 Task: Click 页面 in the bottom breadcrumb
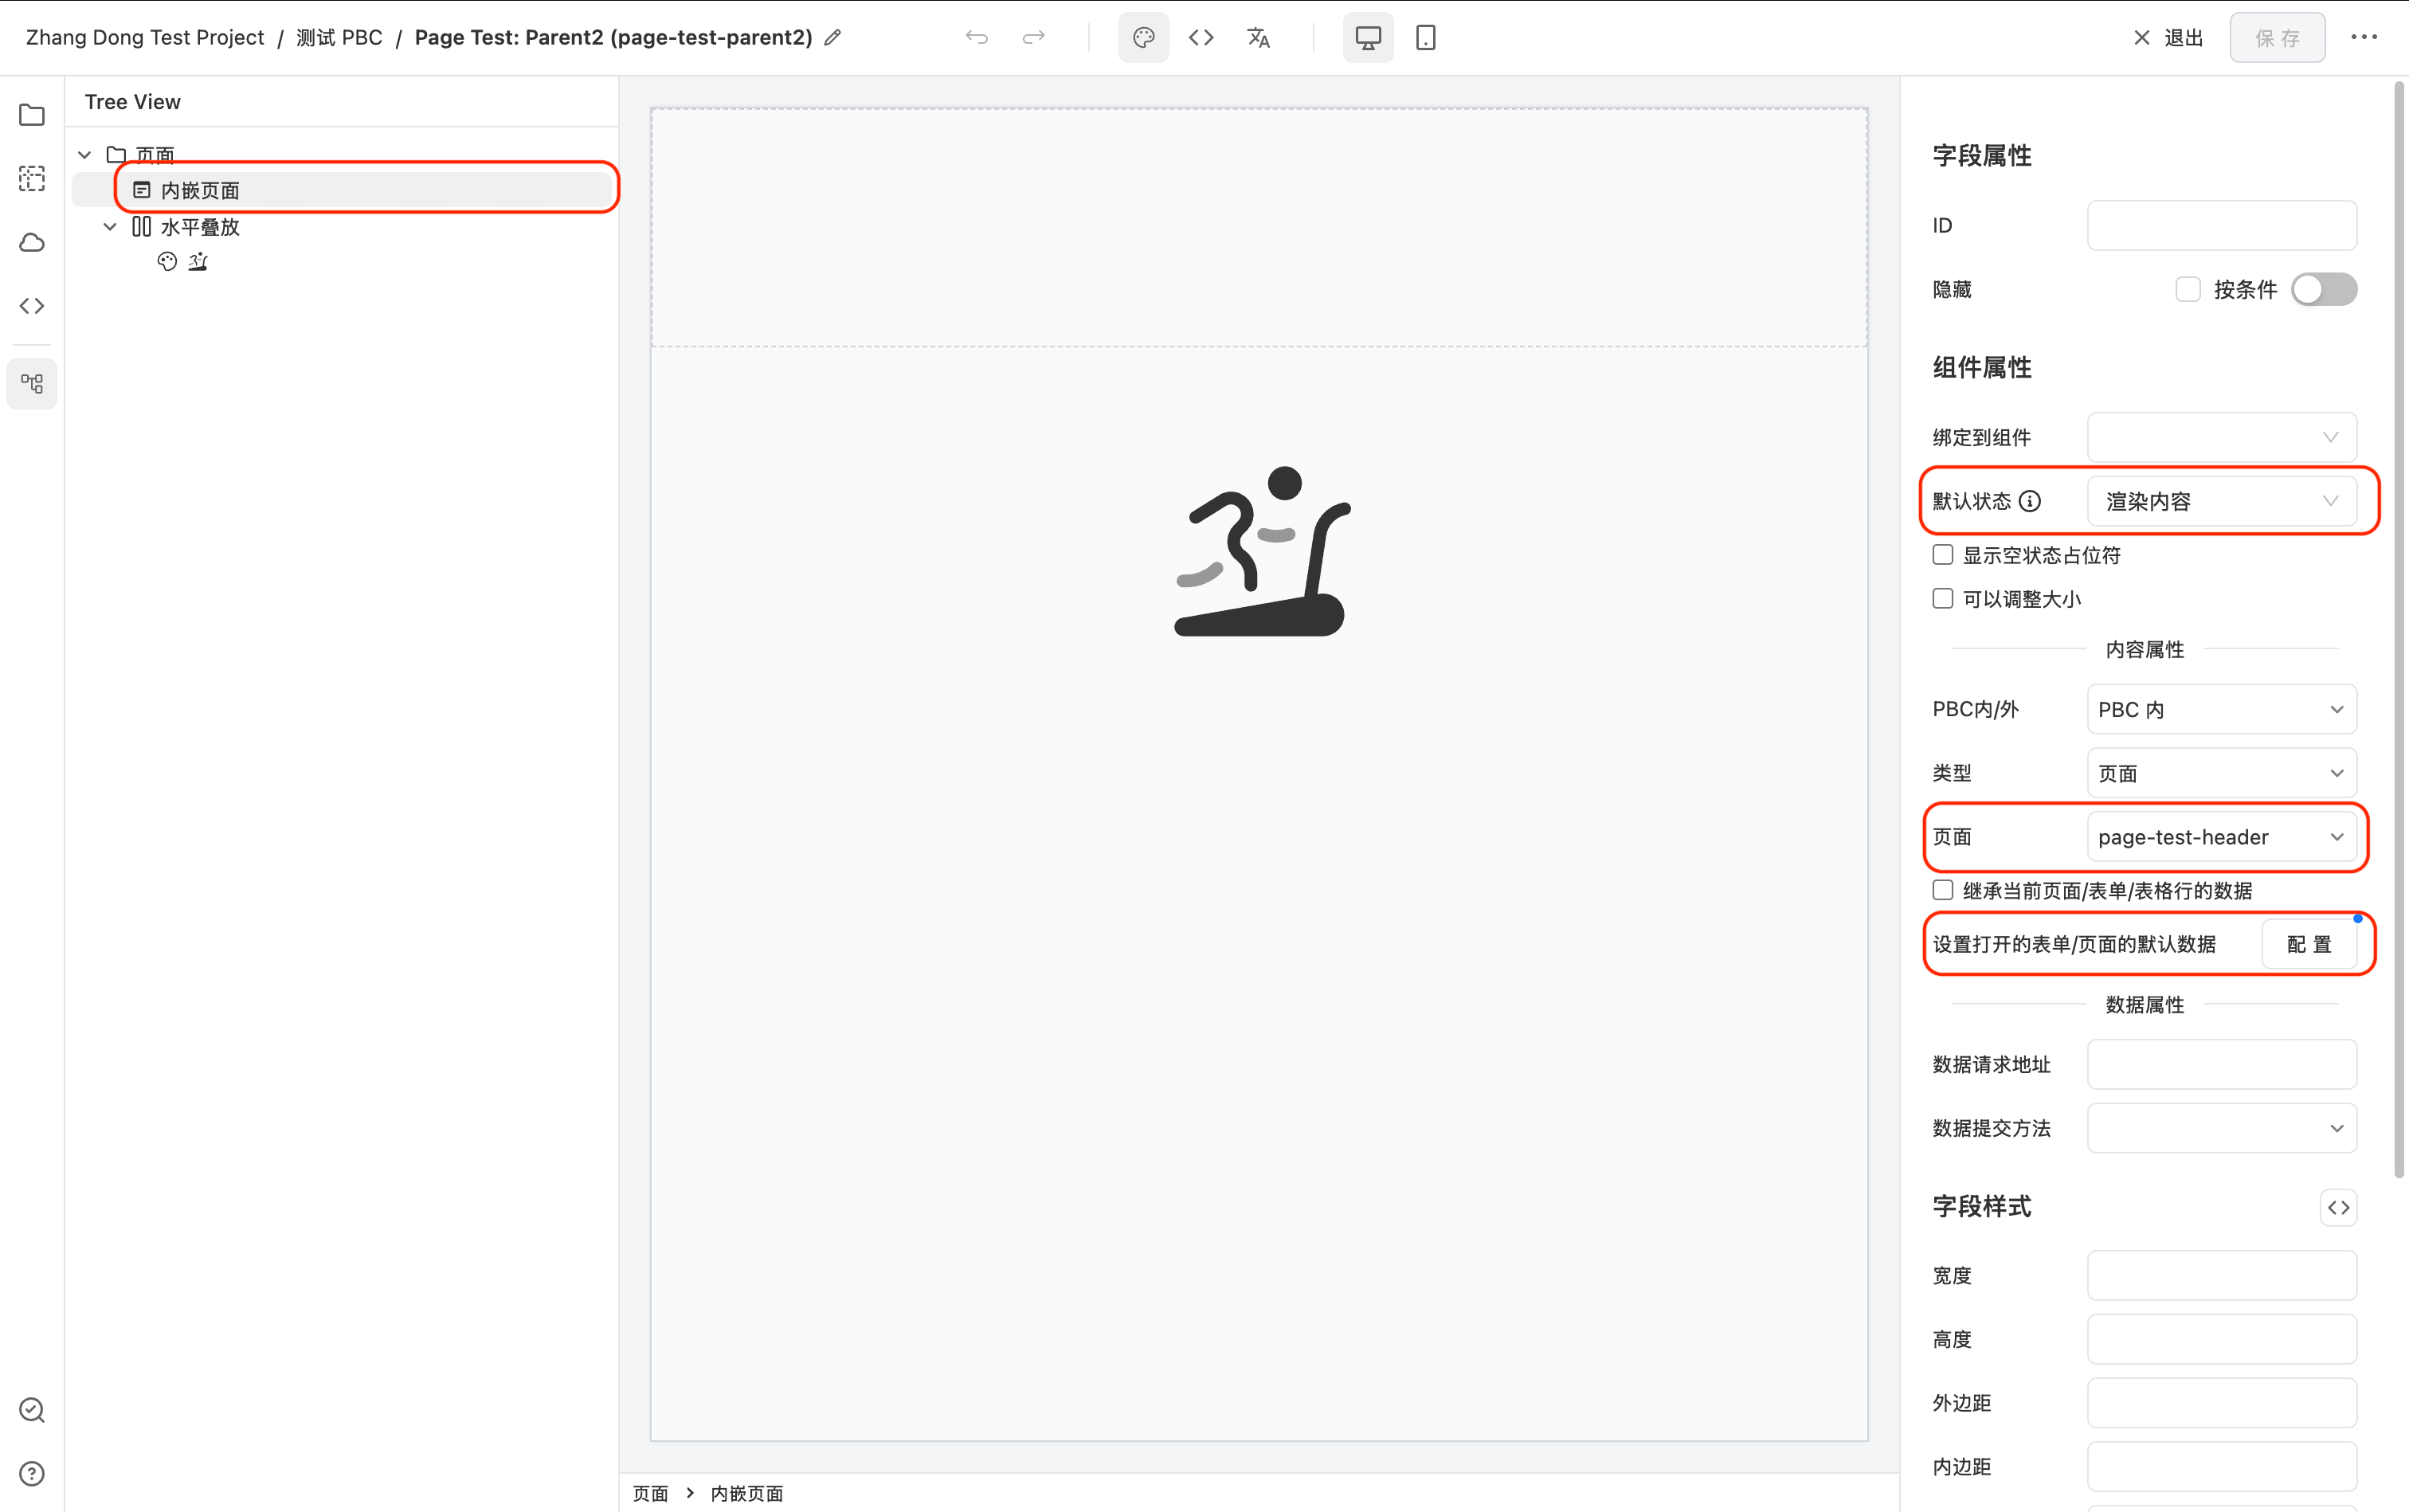pyautogui.click(x=650, y=1493)
